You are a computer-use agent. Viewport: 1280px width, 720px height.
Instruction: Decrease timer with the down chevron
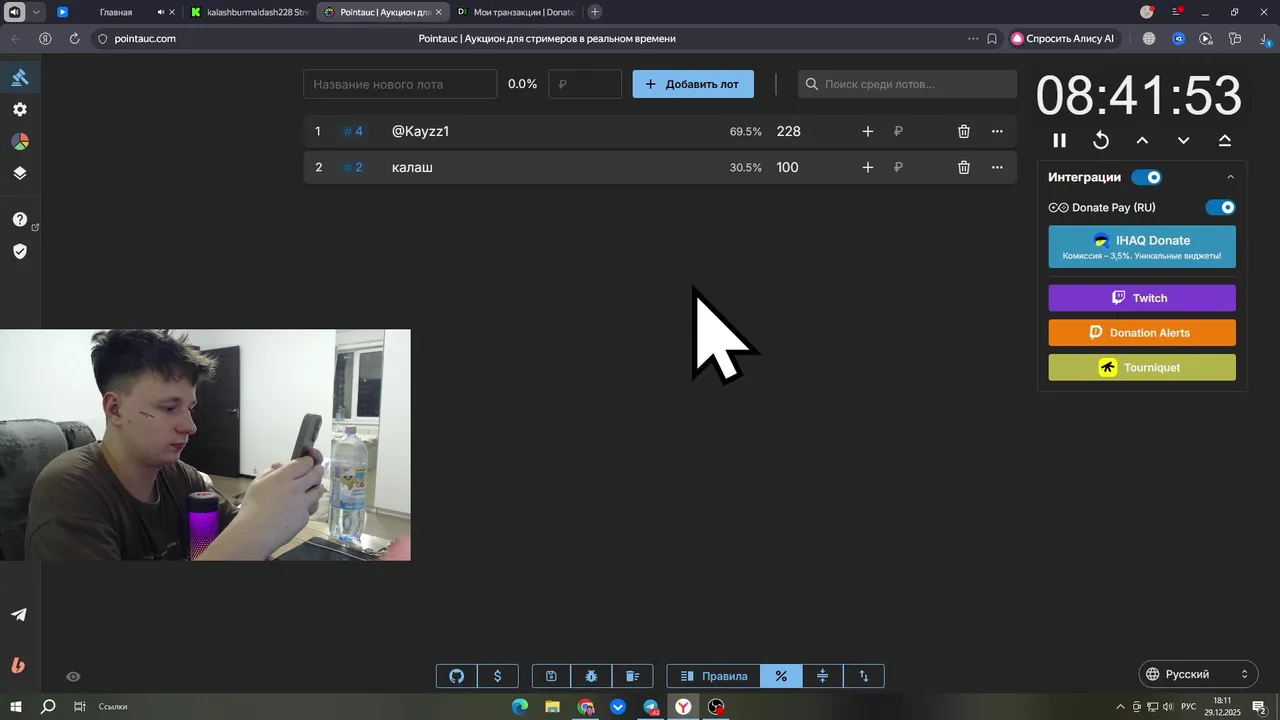[x=1183, y=140]
